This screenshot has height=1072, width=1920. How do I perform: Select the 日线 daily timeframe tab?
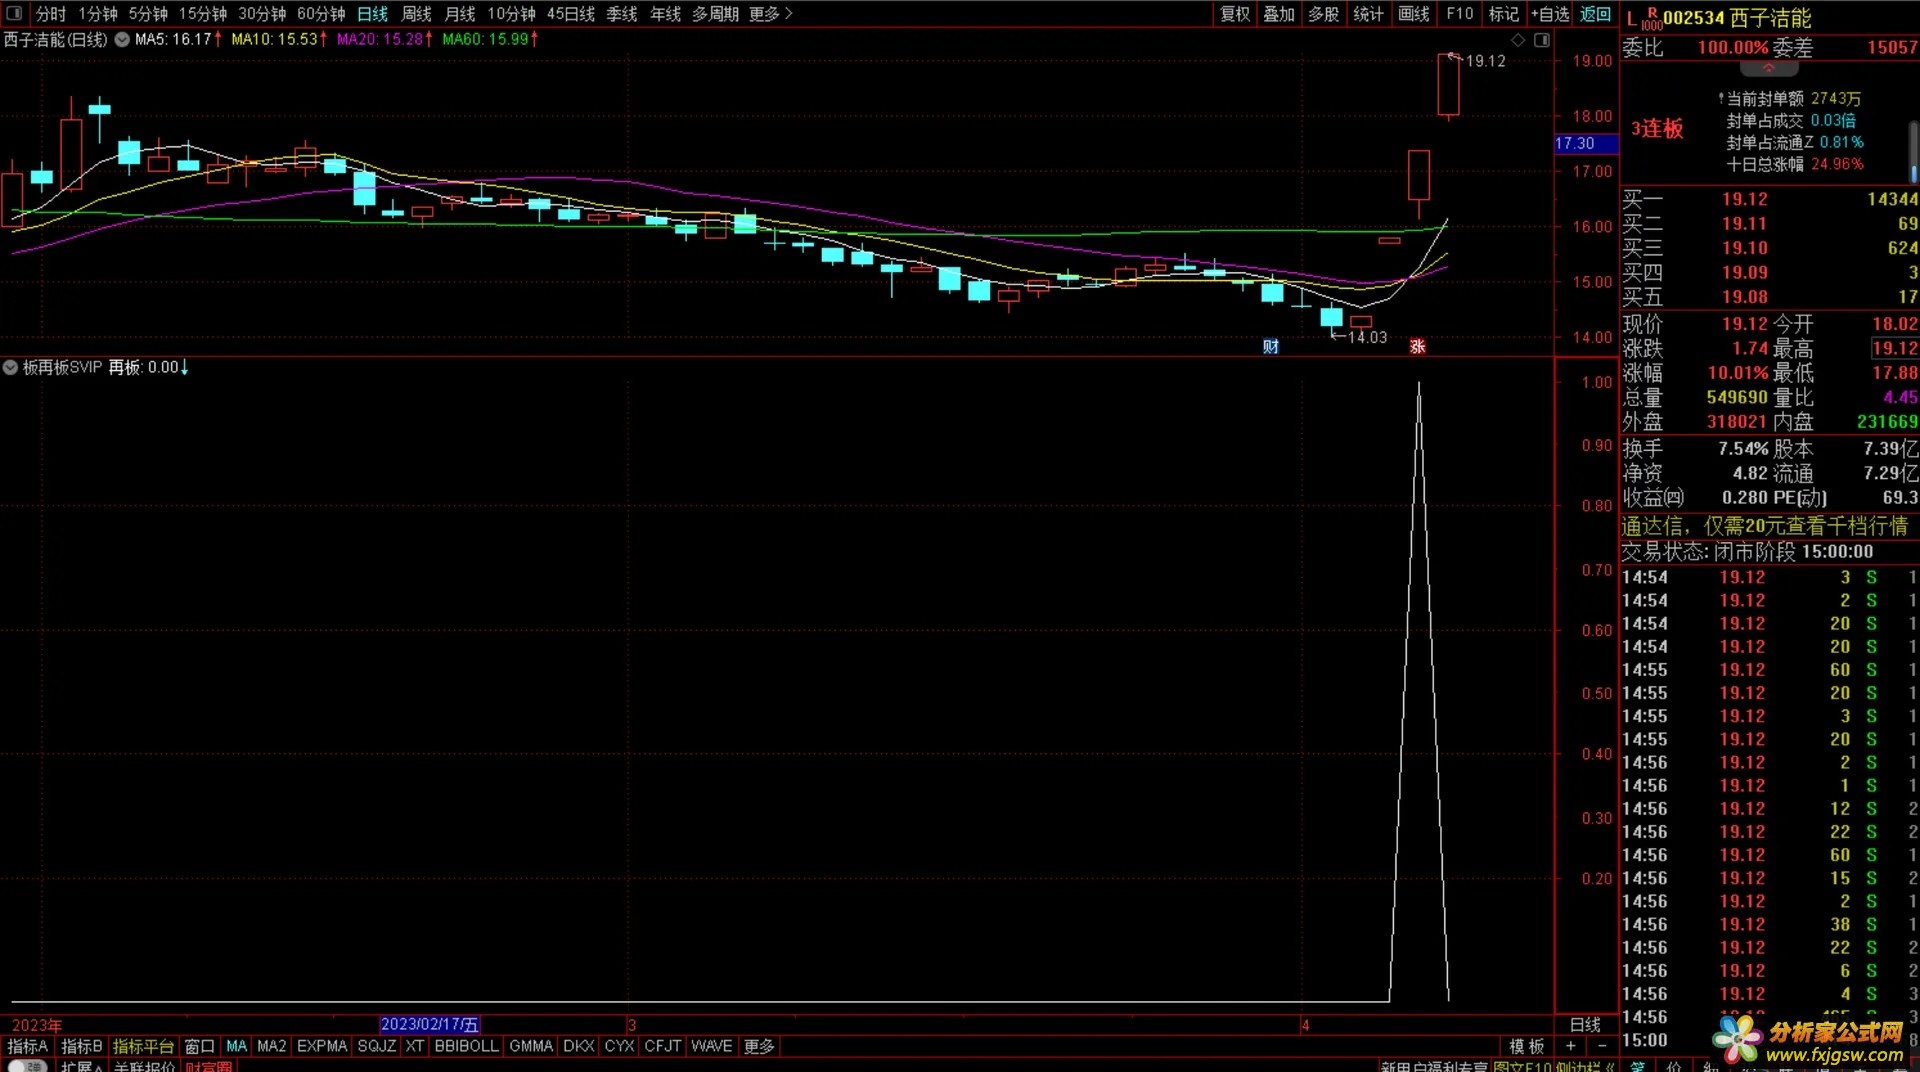pos(372,14)
